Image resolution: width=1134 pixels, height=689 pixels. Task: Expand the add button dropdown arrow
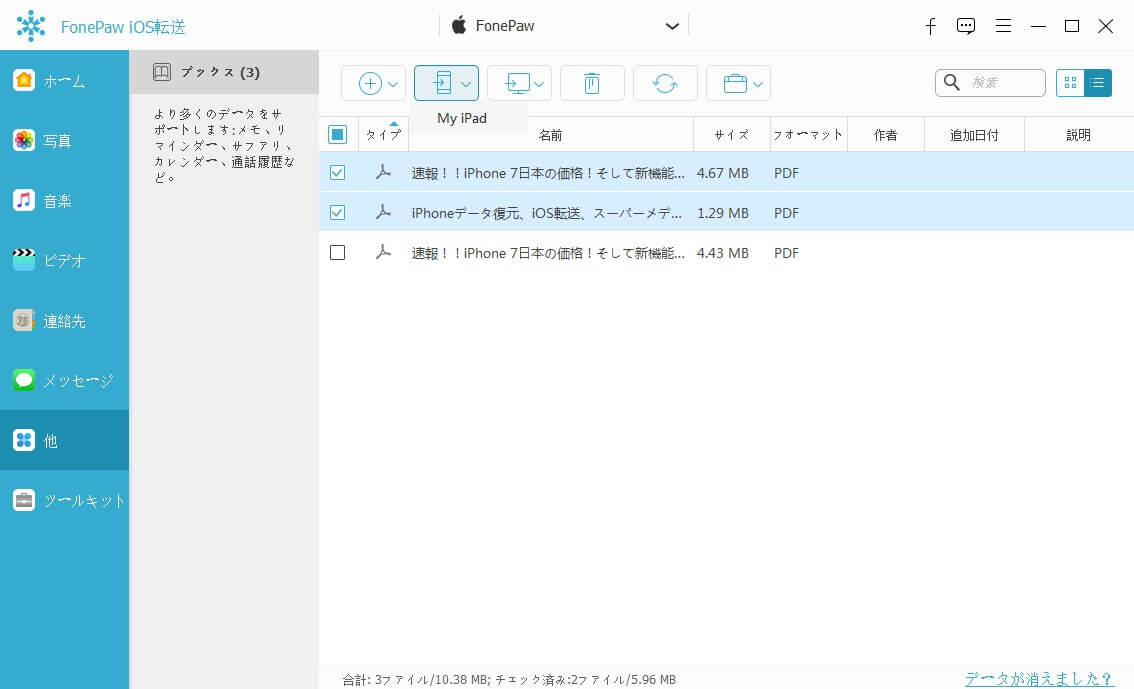point(393,84)
